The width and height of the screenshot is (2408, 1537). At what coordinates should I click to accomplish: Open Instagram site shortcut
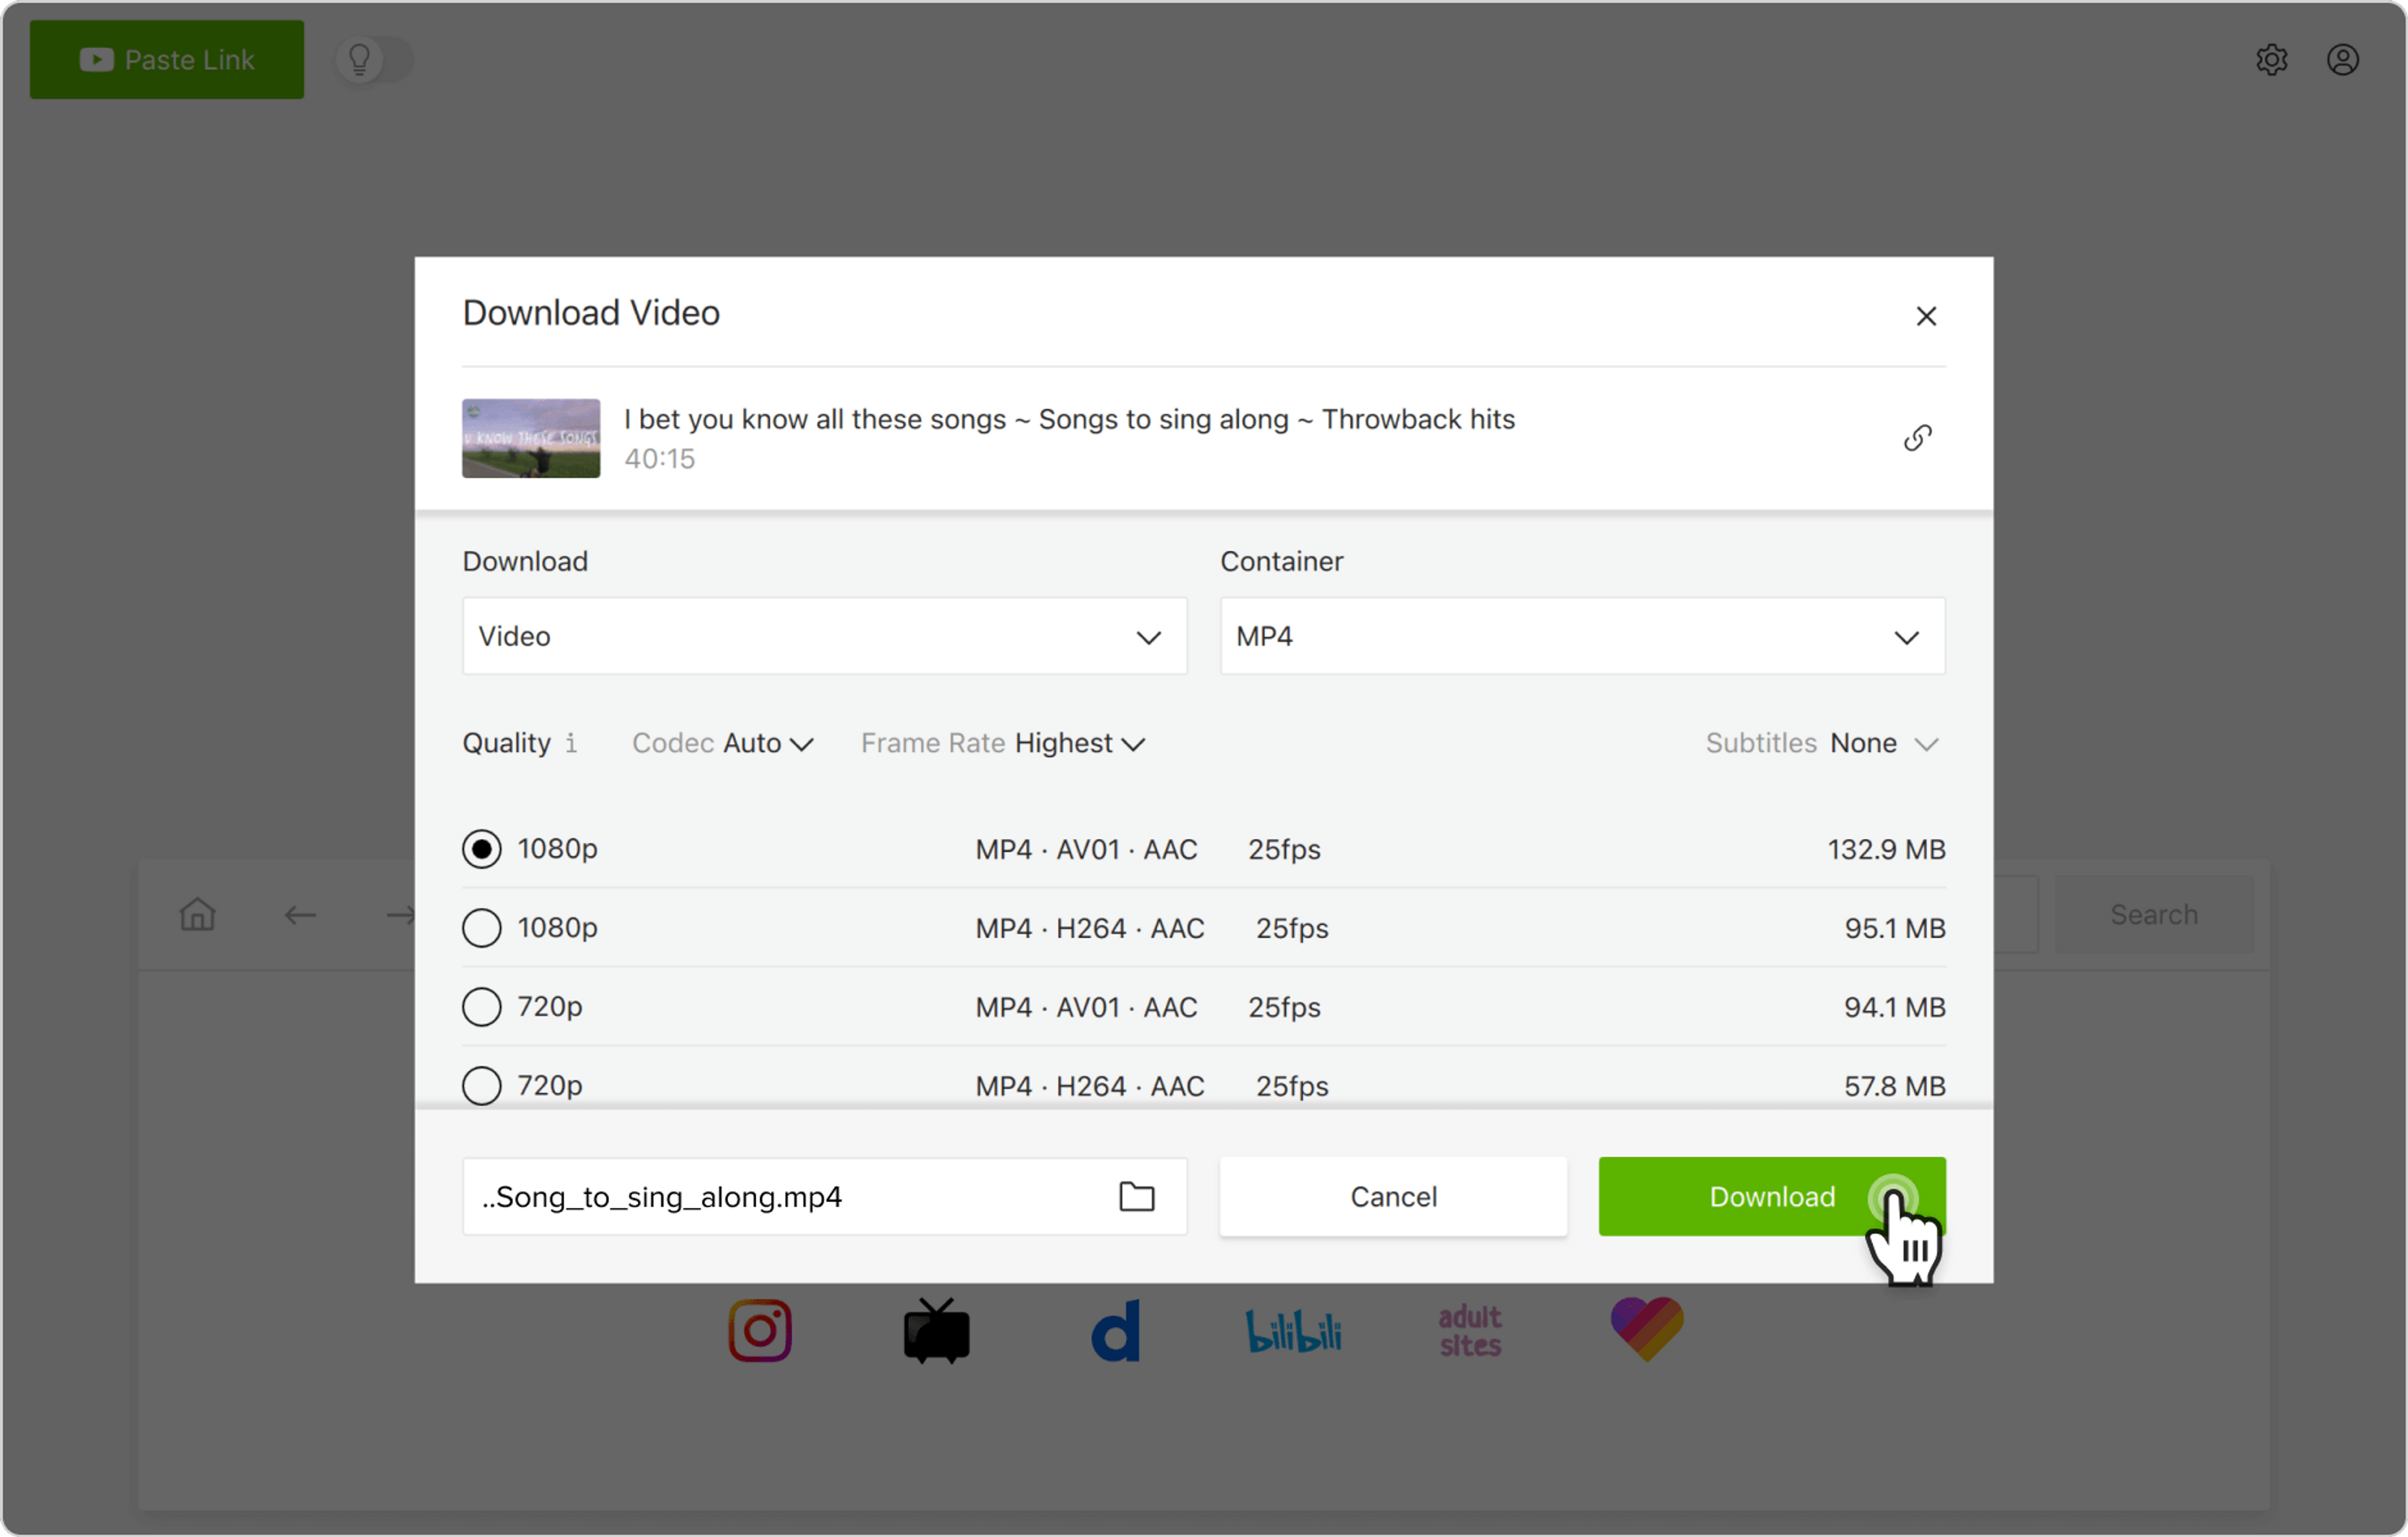click(760, 1331)
